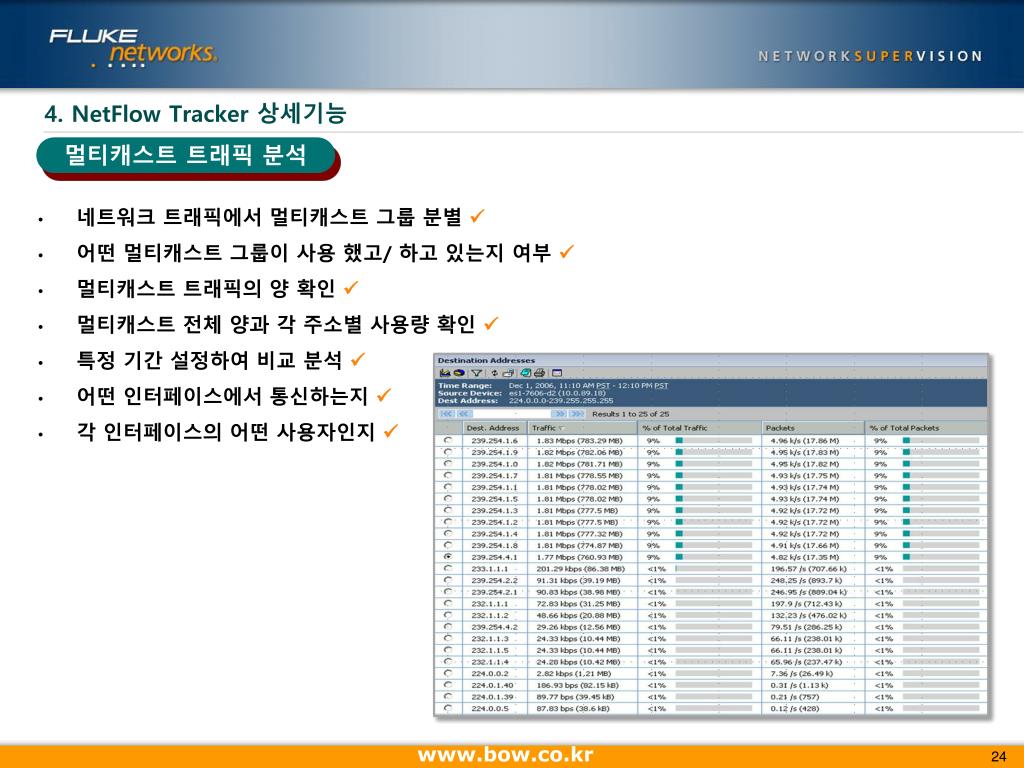Click traffic value 1.77 Mbps (760.93 MB)
This screenshot has height=768, width=1024.
[579, 557]
